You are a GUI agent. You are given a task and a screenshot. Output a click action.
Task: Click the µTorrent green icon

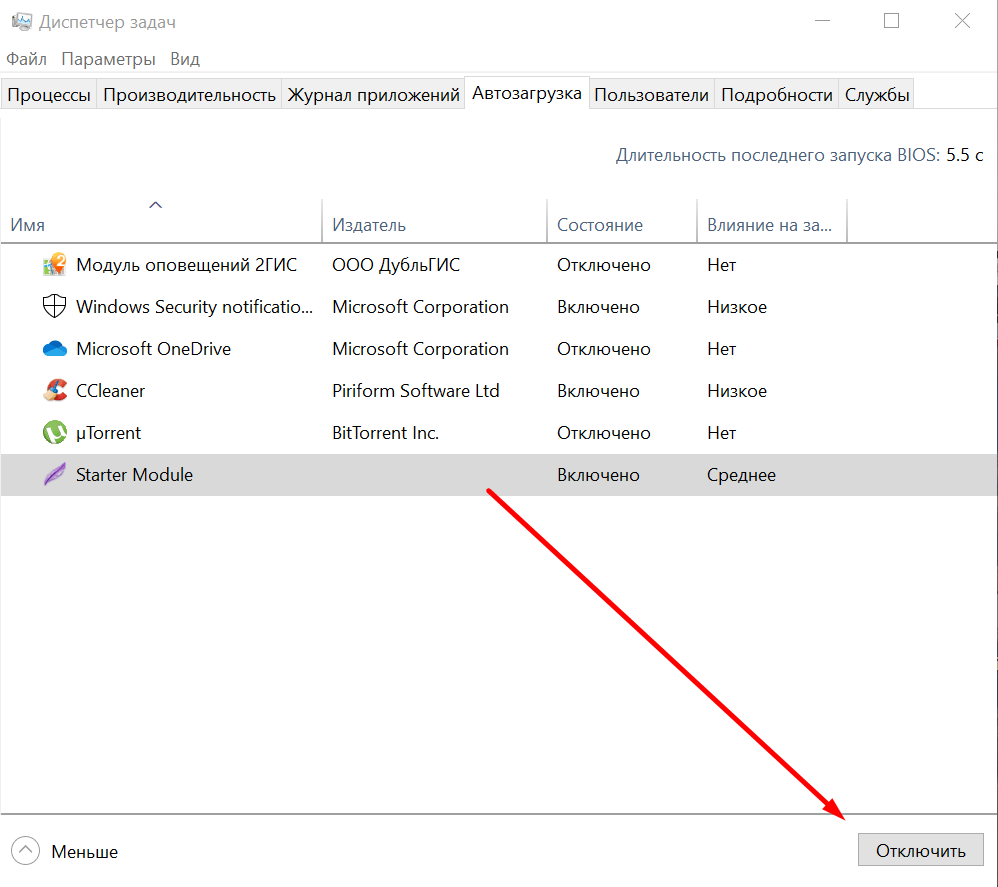coord(55,432)
